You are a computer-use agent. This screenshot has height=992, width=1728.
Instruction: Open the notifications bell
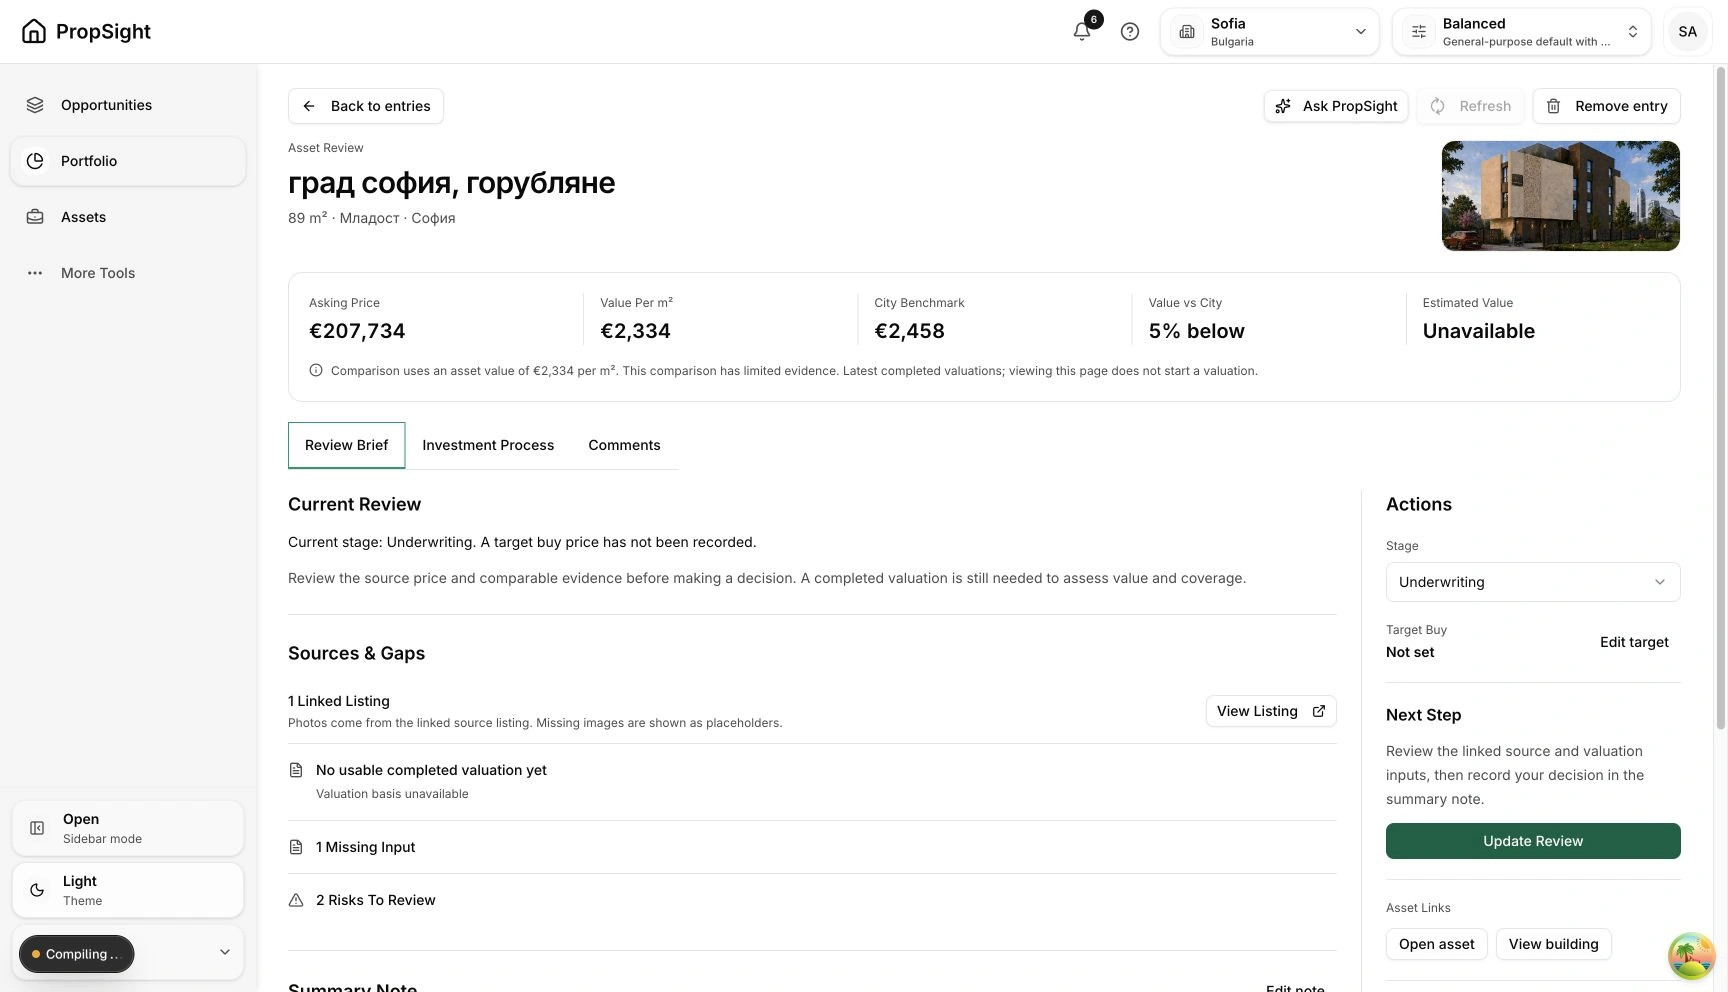click(1082, 32)
